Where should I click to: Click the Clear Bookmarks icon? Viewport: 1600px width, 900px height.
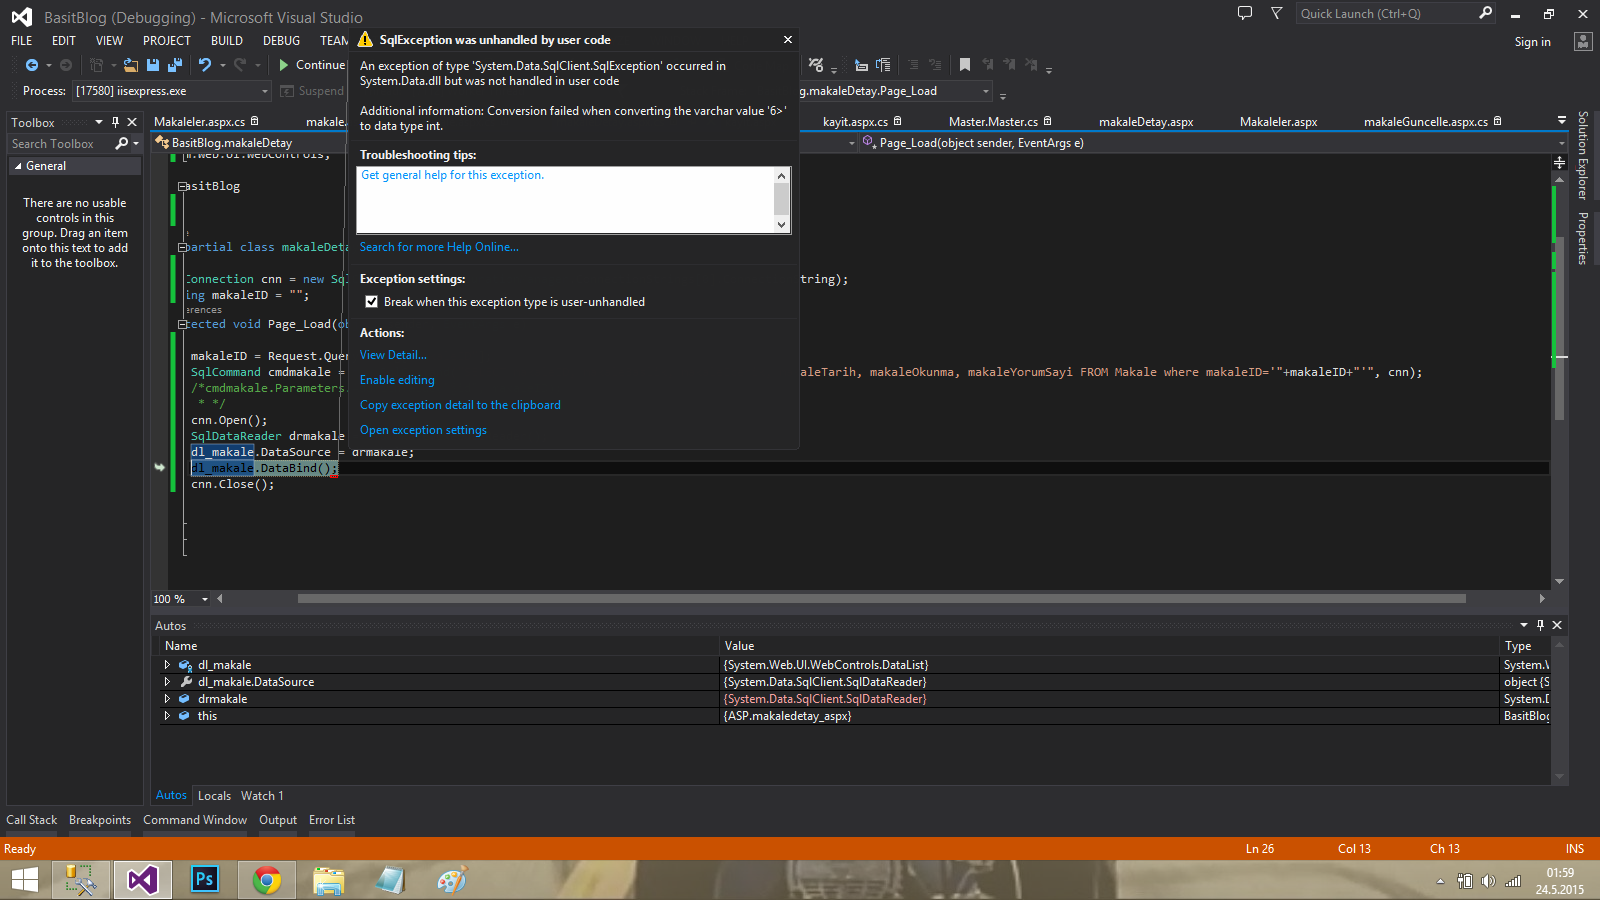click(1031, 65)
